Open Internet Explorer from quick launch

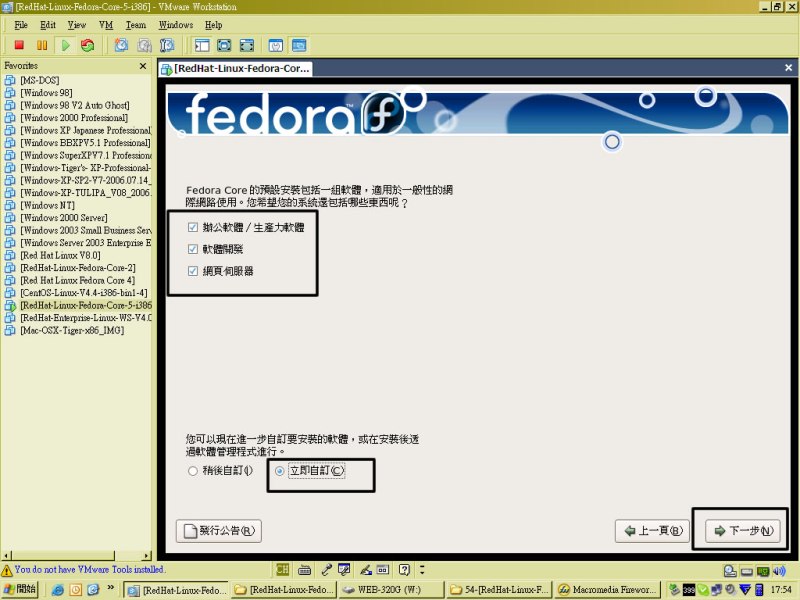pos(58,590)
